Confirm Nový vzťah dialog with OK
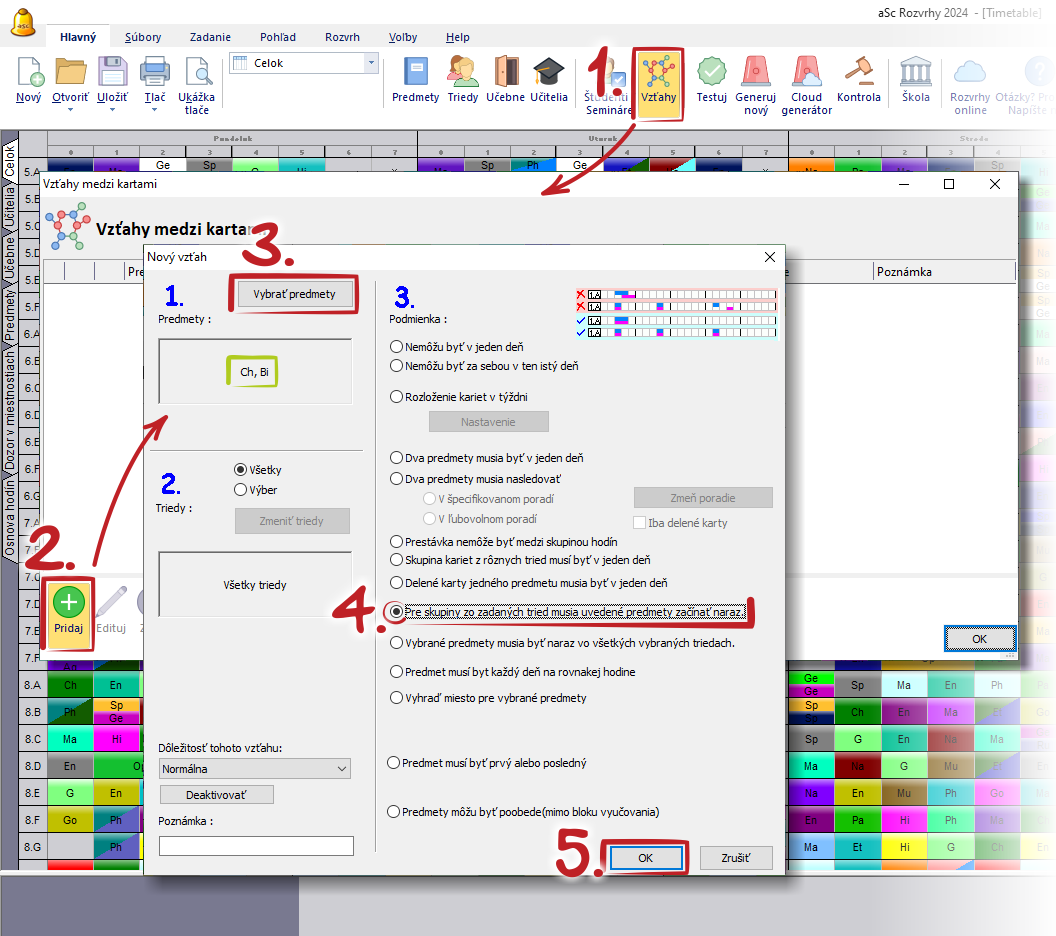Screen dimensions: 1056x936 tap(645, 858)
